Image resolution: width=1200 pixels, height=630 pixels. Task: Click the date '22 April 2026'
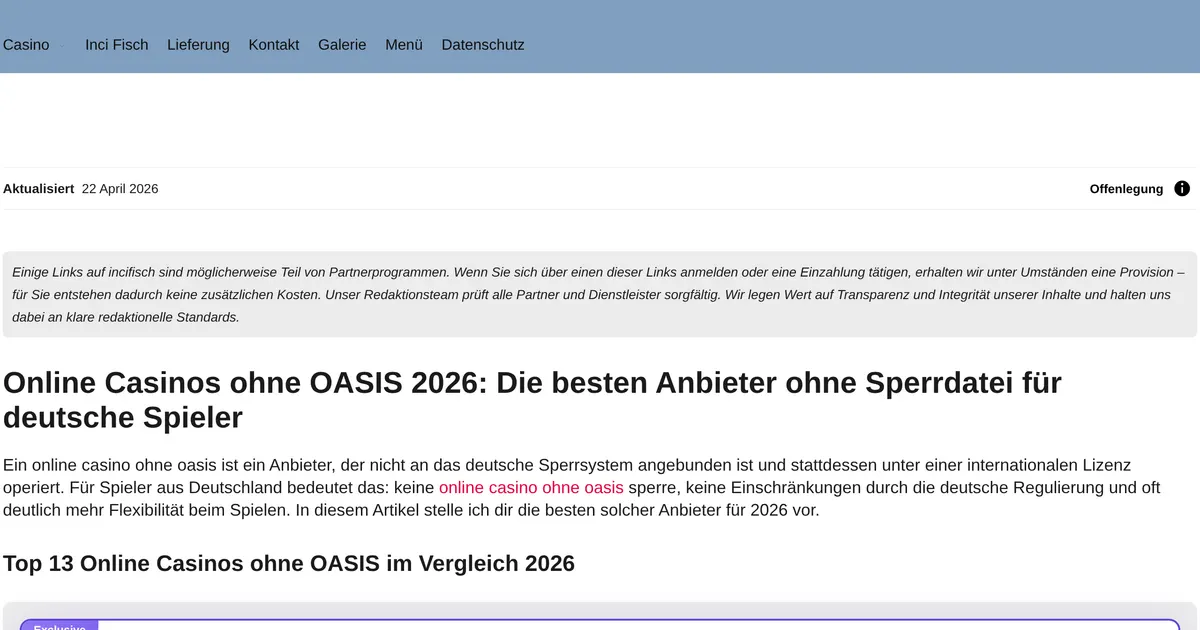pyautogui.click(x=120, y=189)
